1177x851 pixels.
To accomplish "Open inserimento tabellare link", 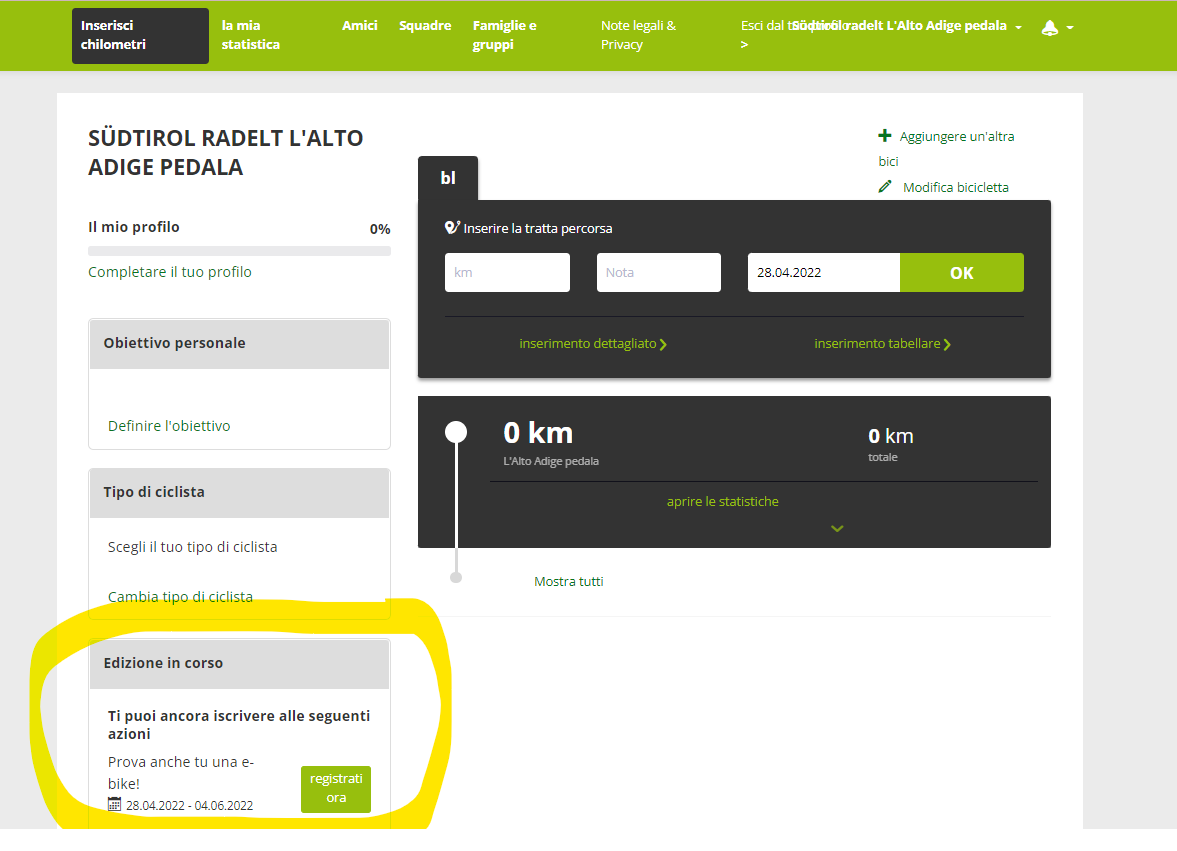I will tap(877, 344).
